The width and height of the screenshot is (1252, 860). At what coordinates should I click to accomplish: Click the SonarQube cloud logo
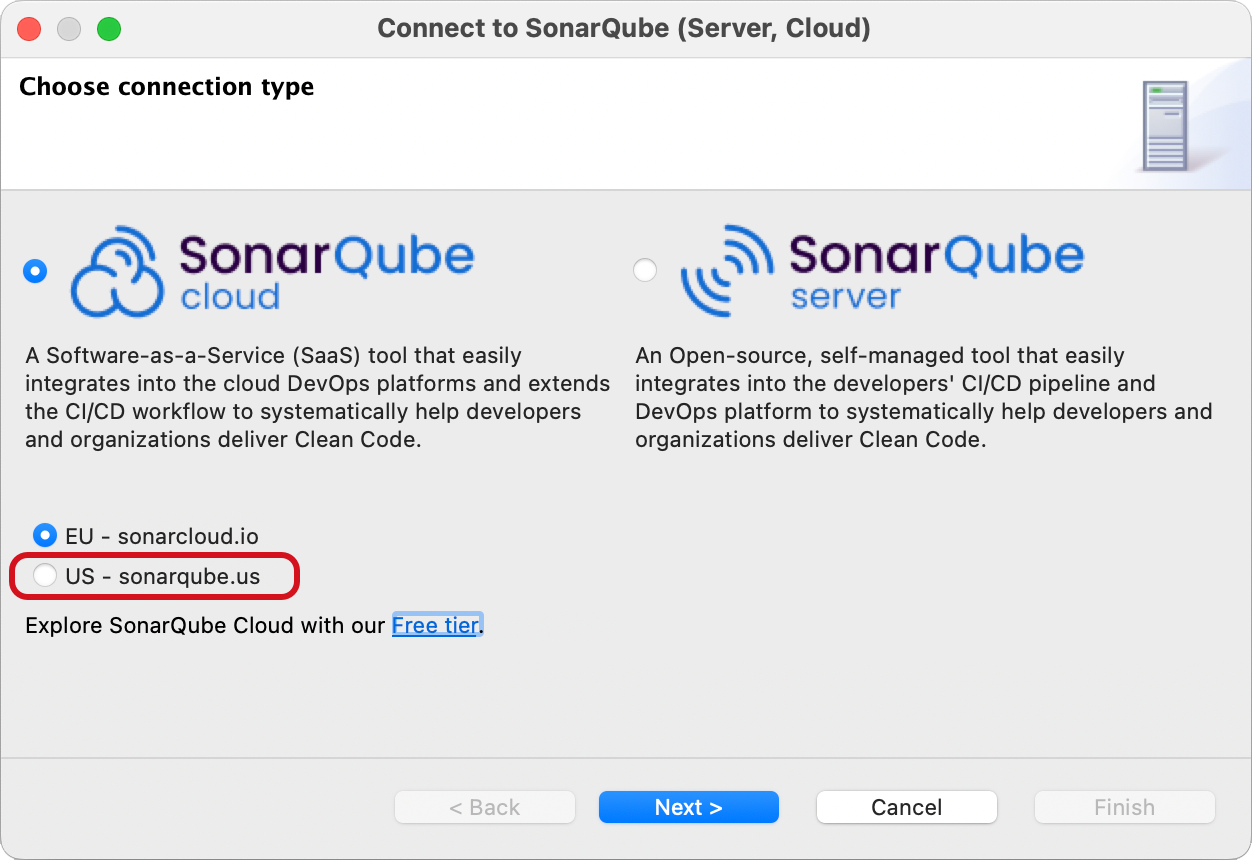click(x=272, y=272)
